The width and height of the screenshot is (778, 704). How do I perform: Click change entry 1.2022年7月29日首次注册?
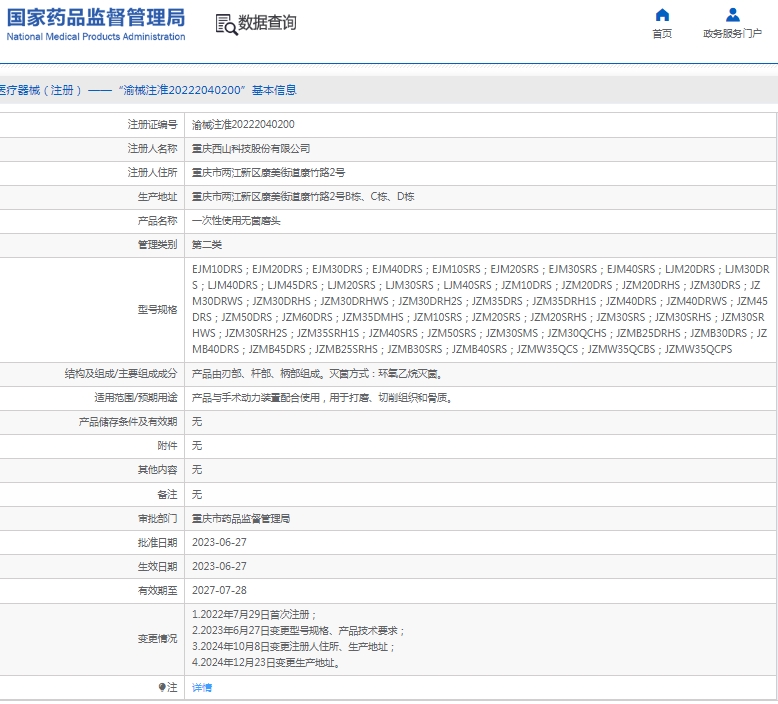point(254,615)
